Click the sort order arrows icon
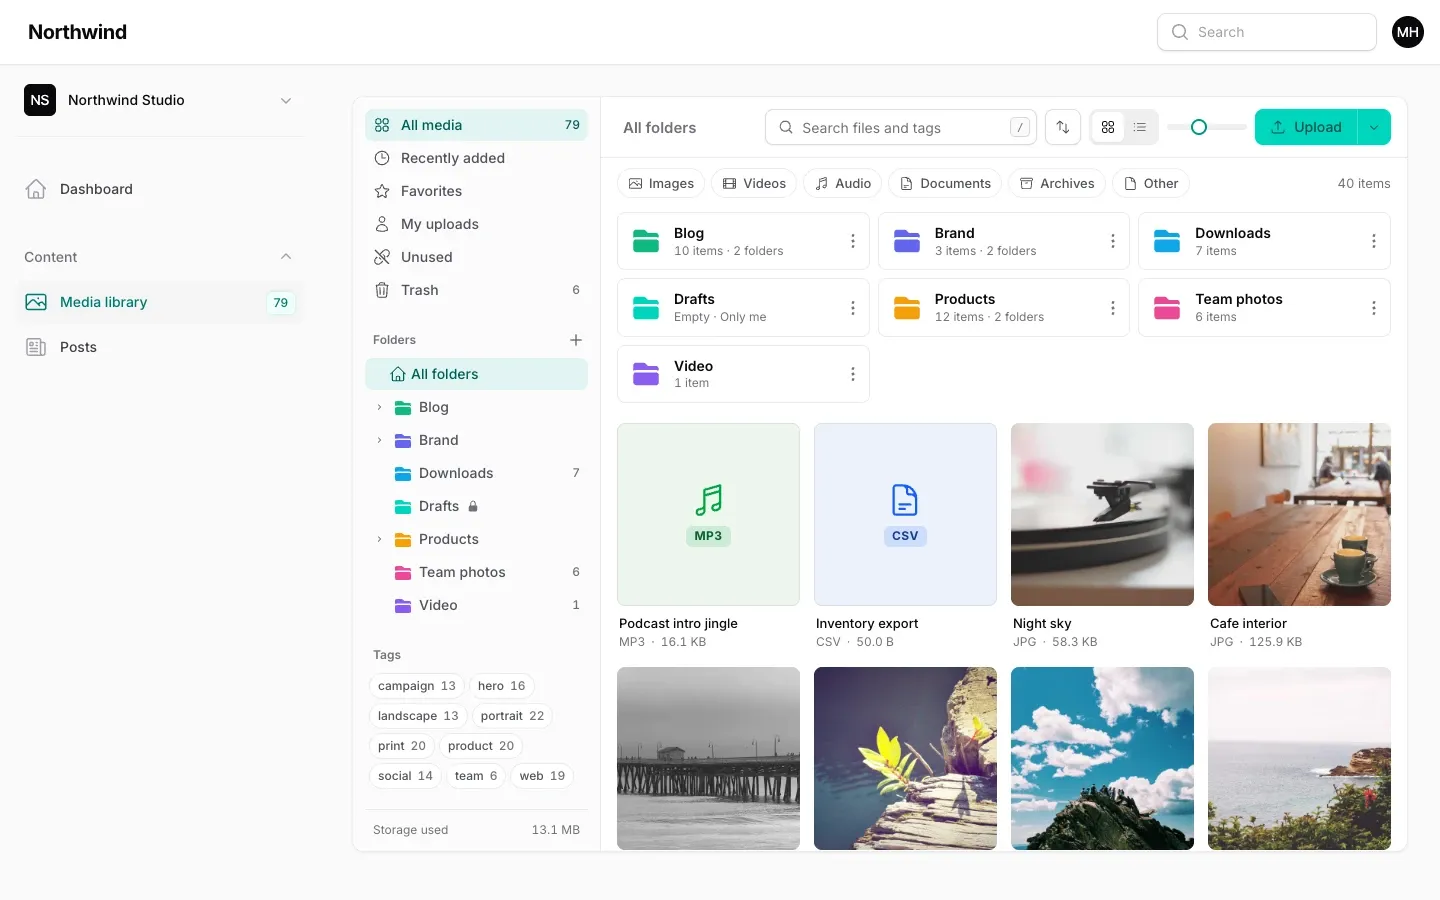1440x900 pixels. (1063, 127)
